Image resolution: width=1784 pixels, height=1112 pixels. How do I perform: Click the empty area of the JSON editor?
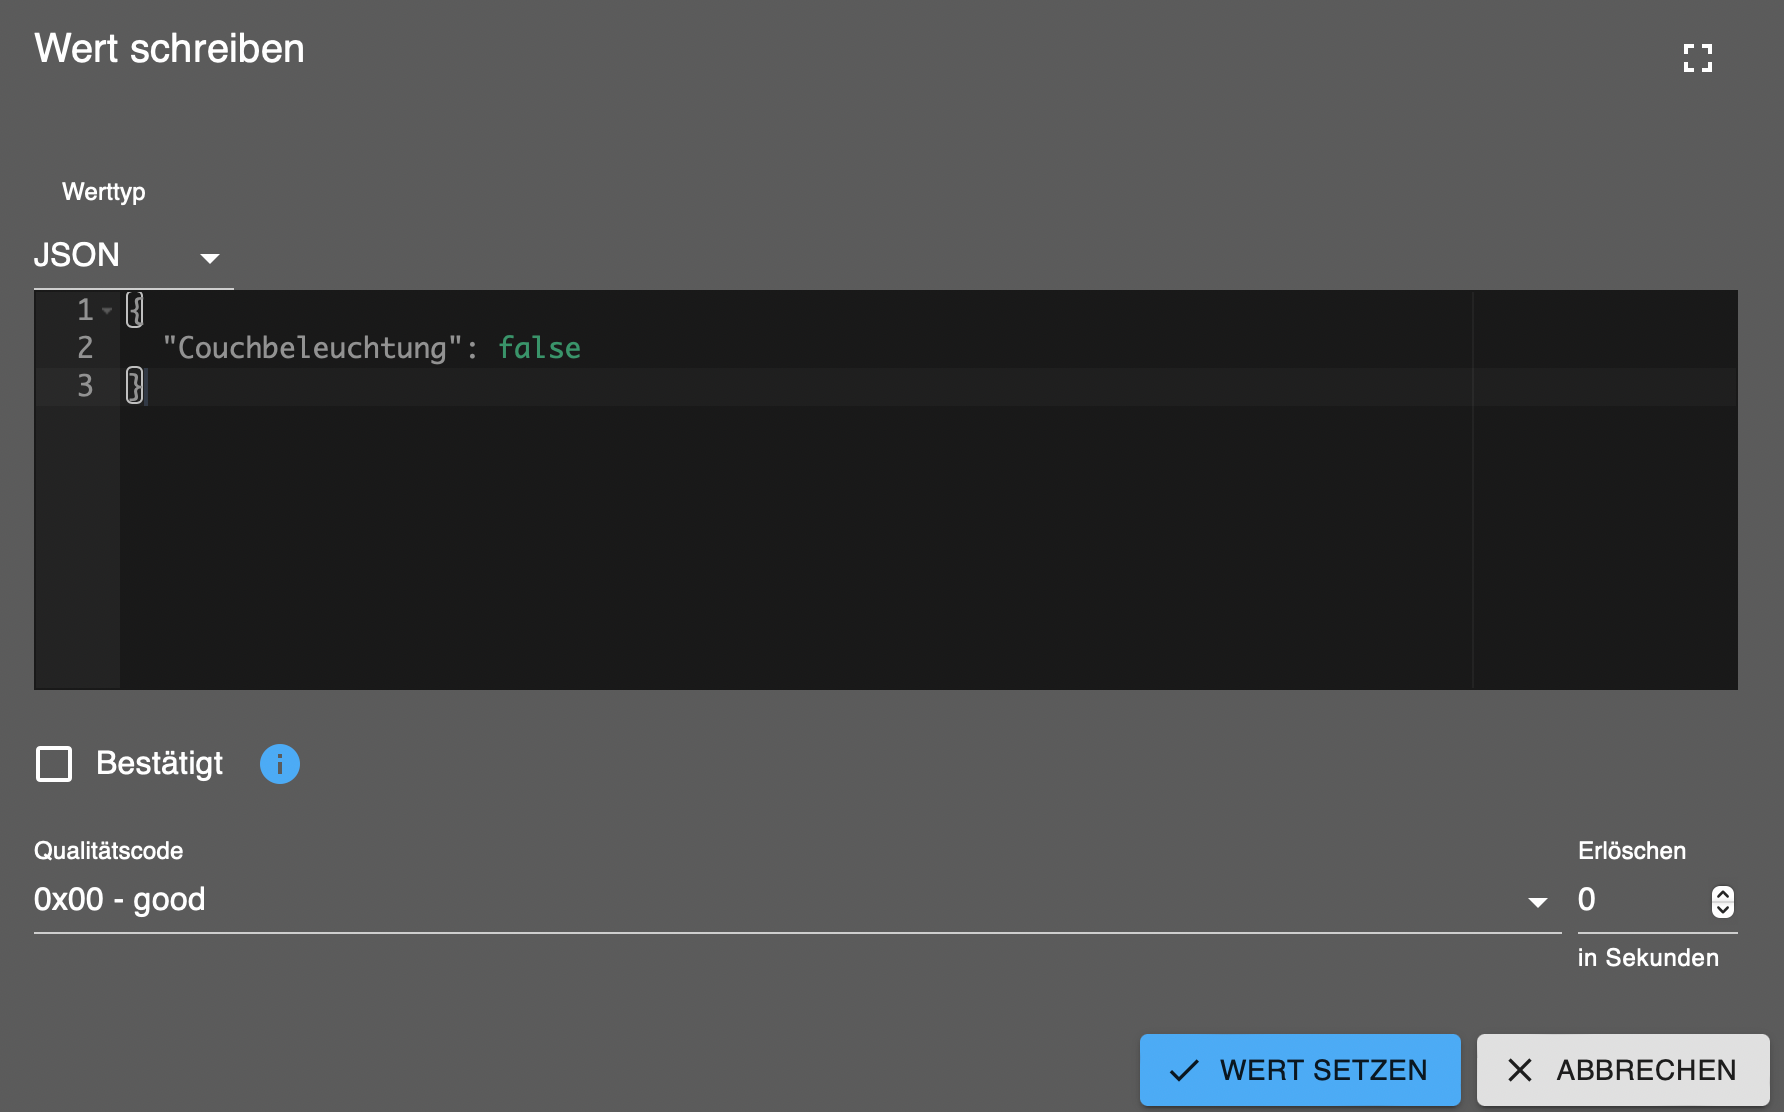[800, 550]
